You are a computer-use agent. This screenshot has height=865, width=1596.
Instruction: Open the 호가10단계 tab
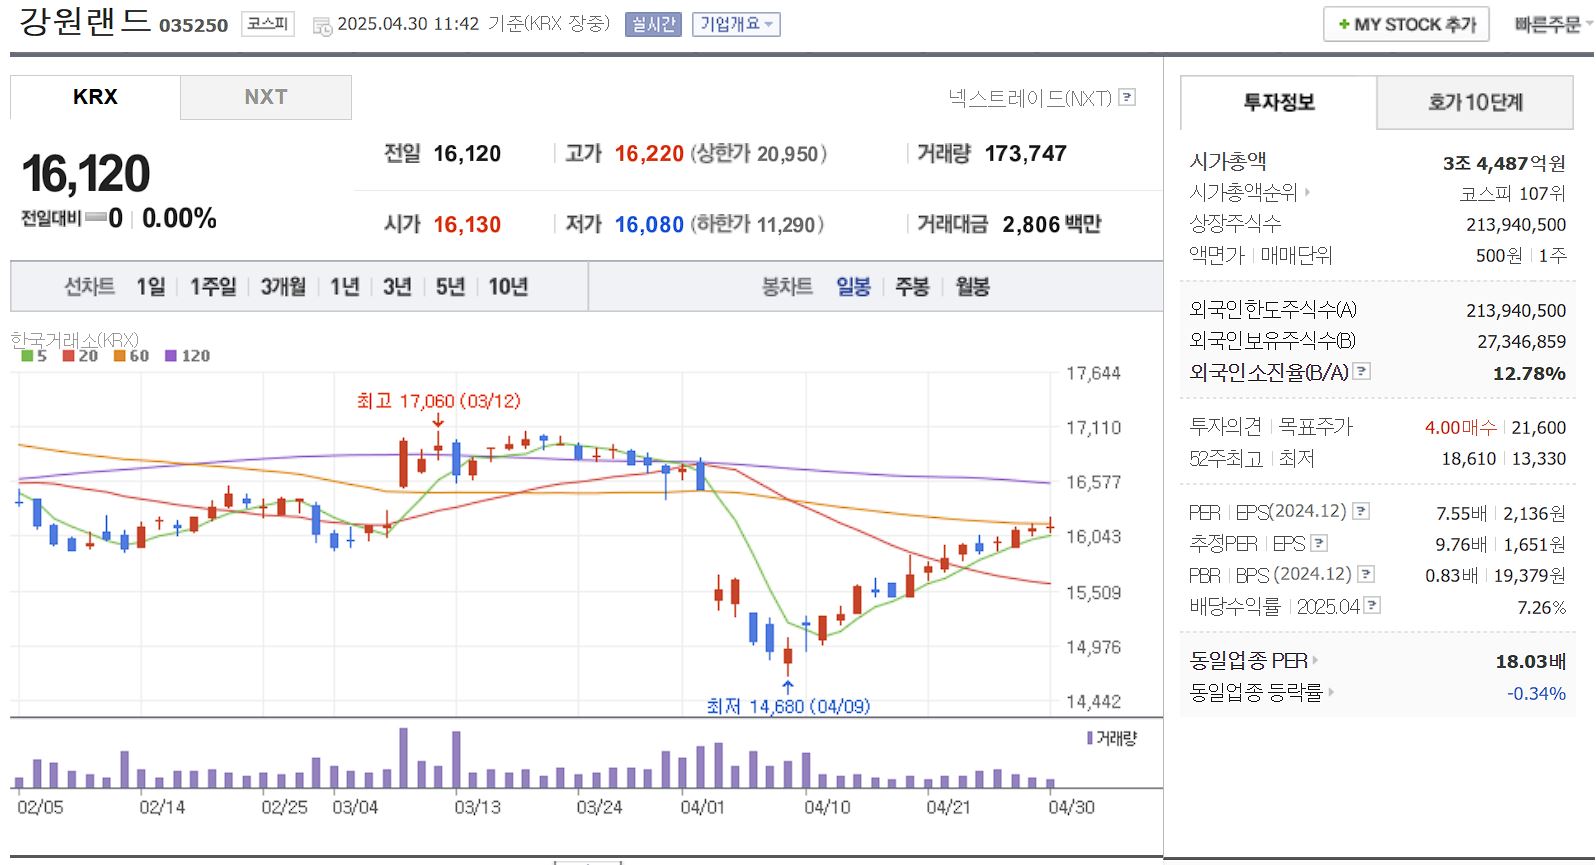[x=1475, y=102]
